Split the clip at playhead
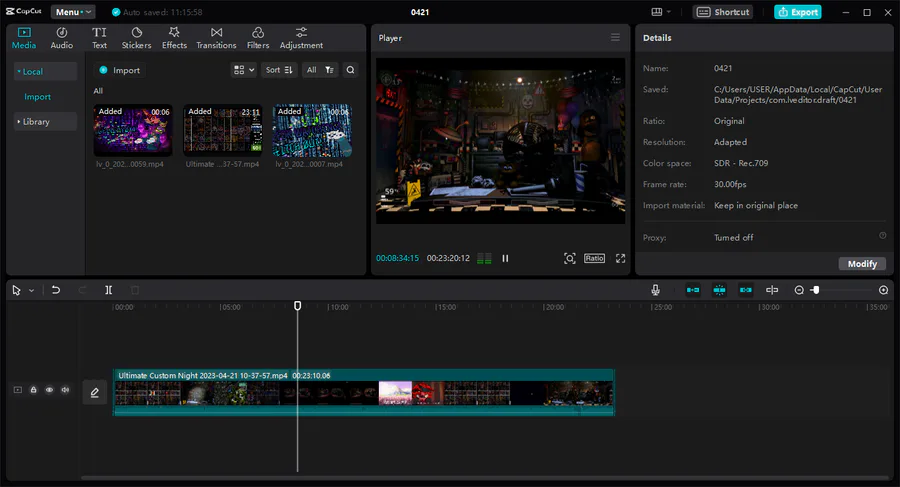Image resolution: width=900 pixels, height=487 pixels. click(x=108, y=290)
